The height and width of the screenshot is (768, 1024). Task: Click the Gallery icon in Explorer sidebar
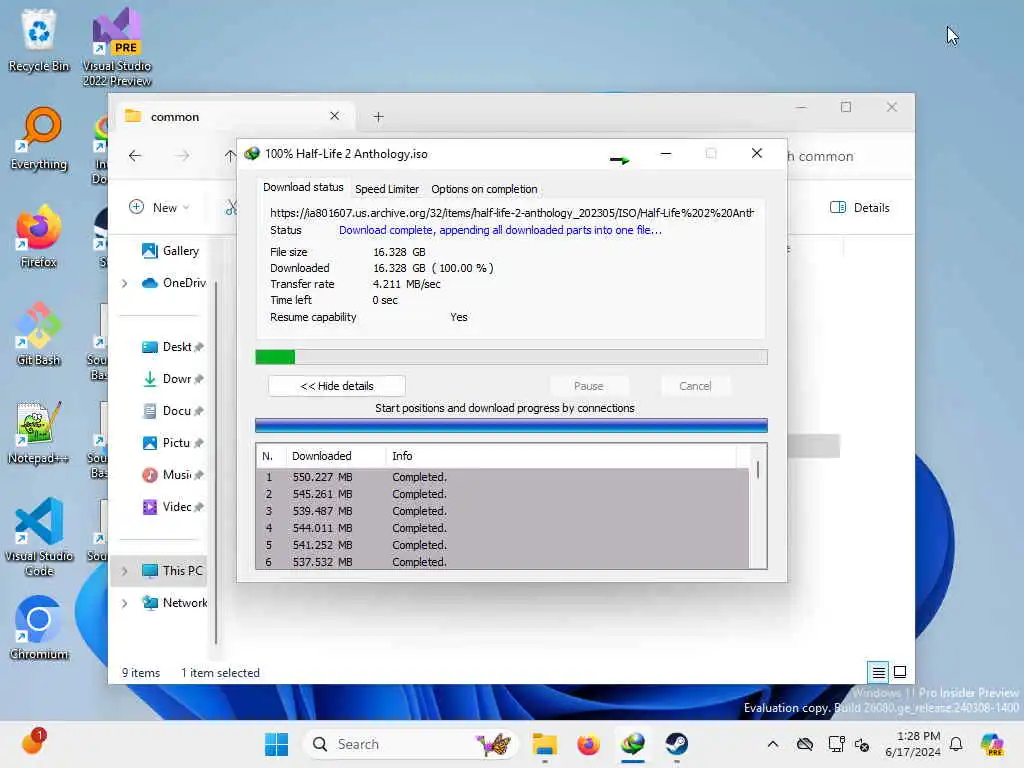[150, 251]
